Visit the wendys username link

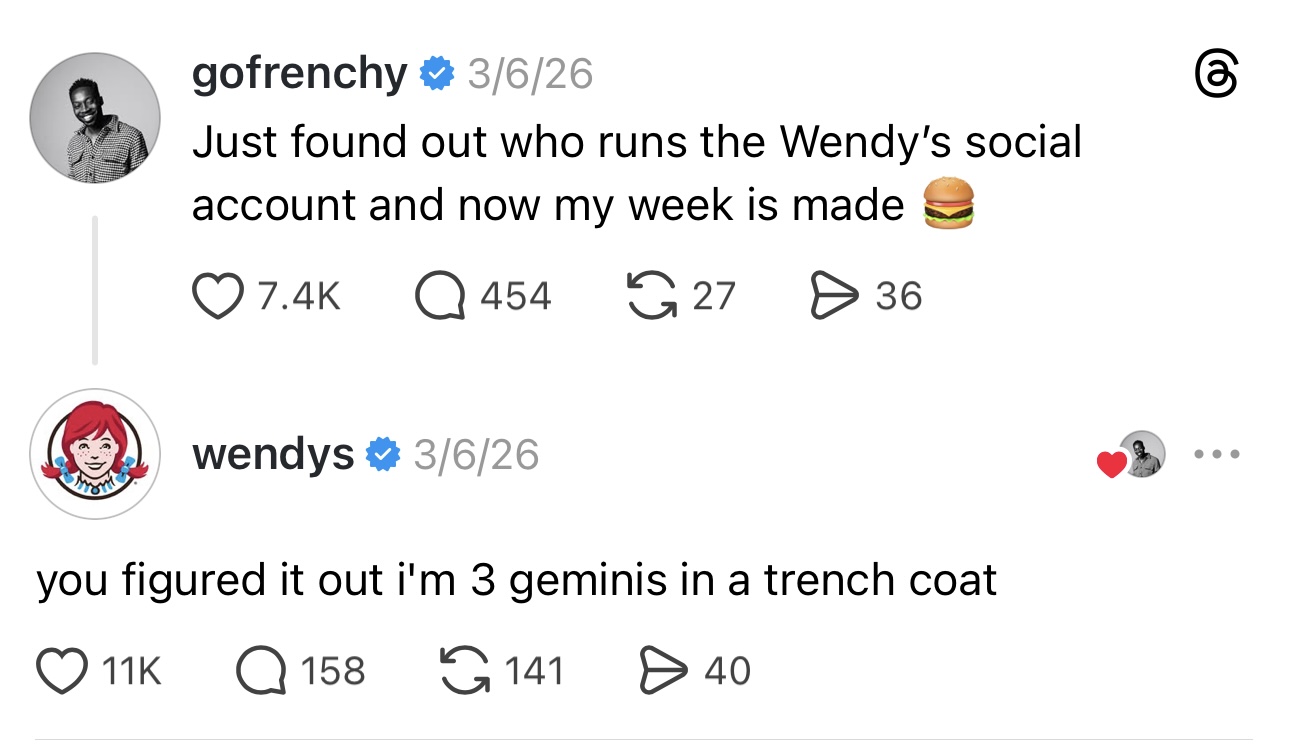272,455
